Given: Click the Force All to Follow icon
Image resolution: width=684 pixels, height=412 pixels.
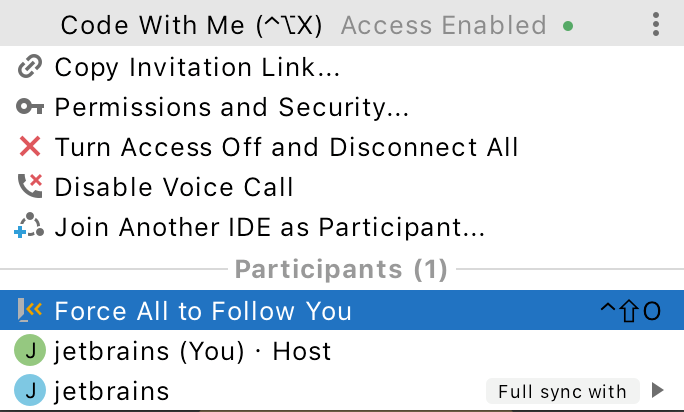Looking at the screenshot, I should (30, 311).
